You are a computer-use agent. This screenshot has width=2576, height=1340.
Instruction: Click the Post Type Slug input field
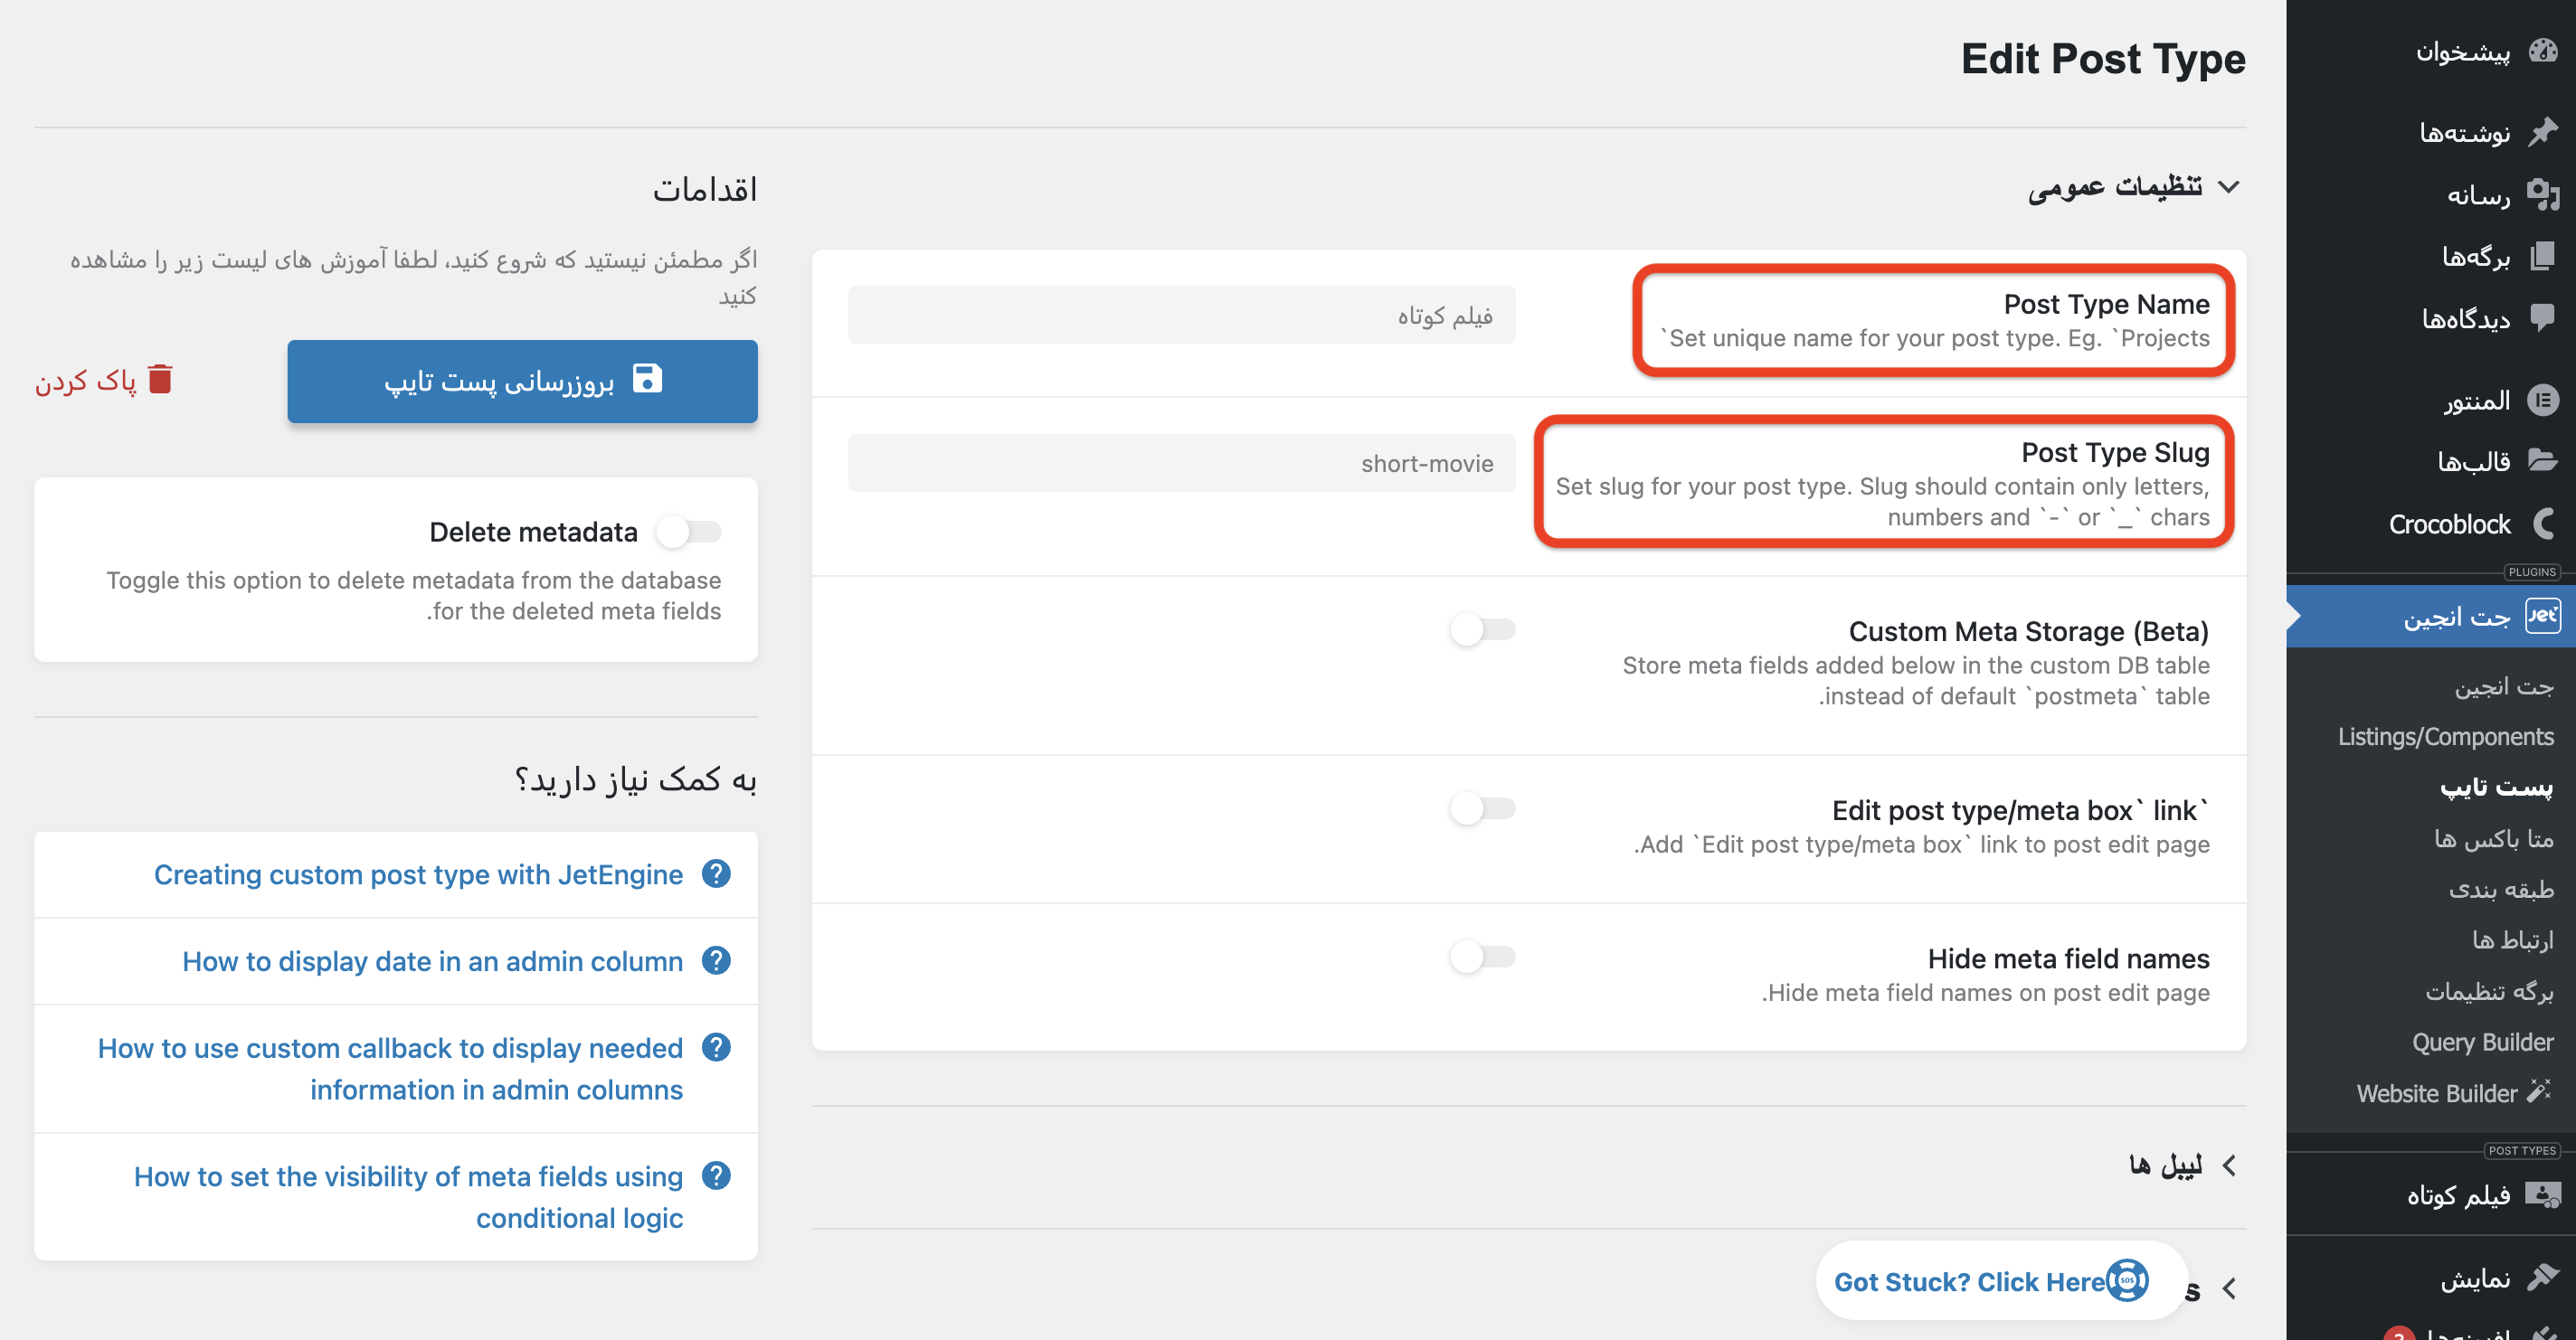point(1181,463)
